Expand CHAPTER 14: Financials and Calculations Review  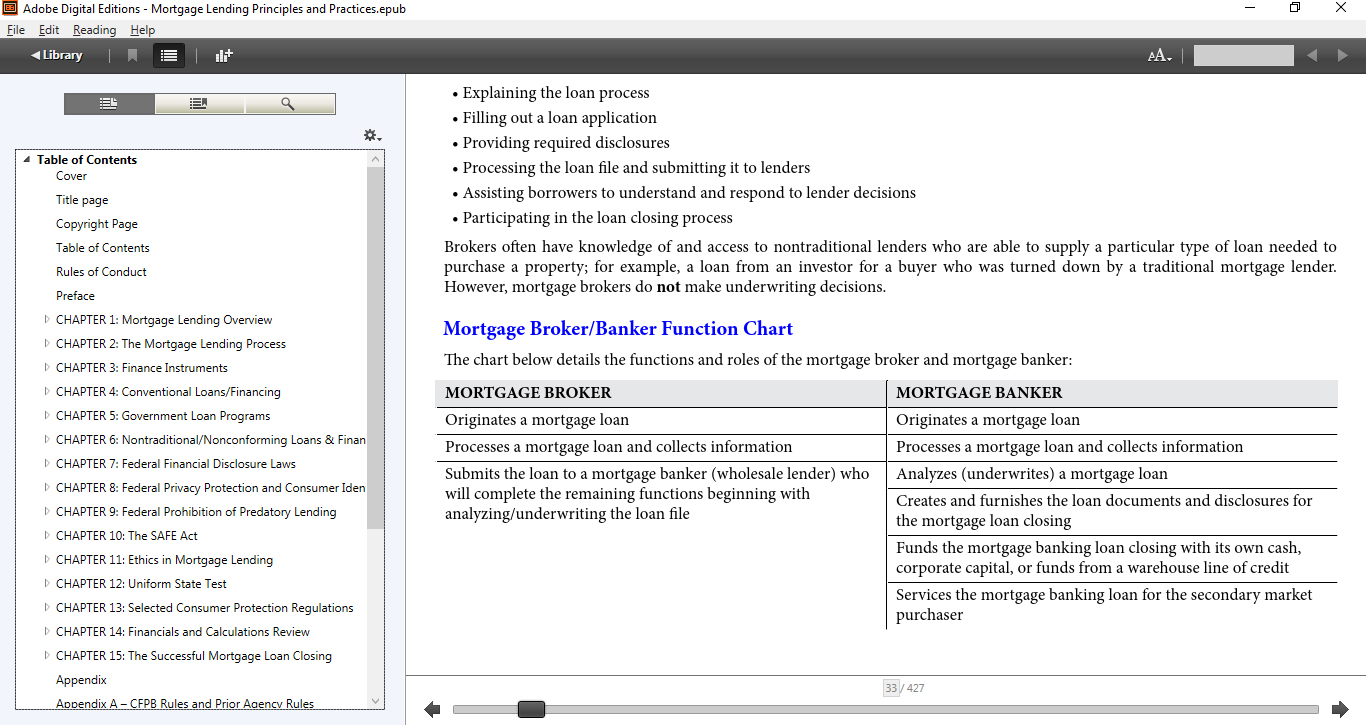pyautogui.click(x=47, y=632)
